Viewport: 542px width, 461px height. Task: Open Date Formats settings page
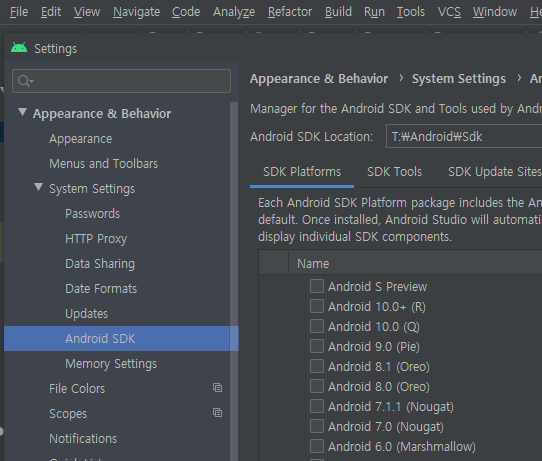pyautogui.click(x=101, y=289)
